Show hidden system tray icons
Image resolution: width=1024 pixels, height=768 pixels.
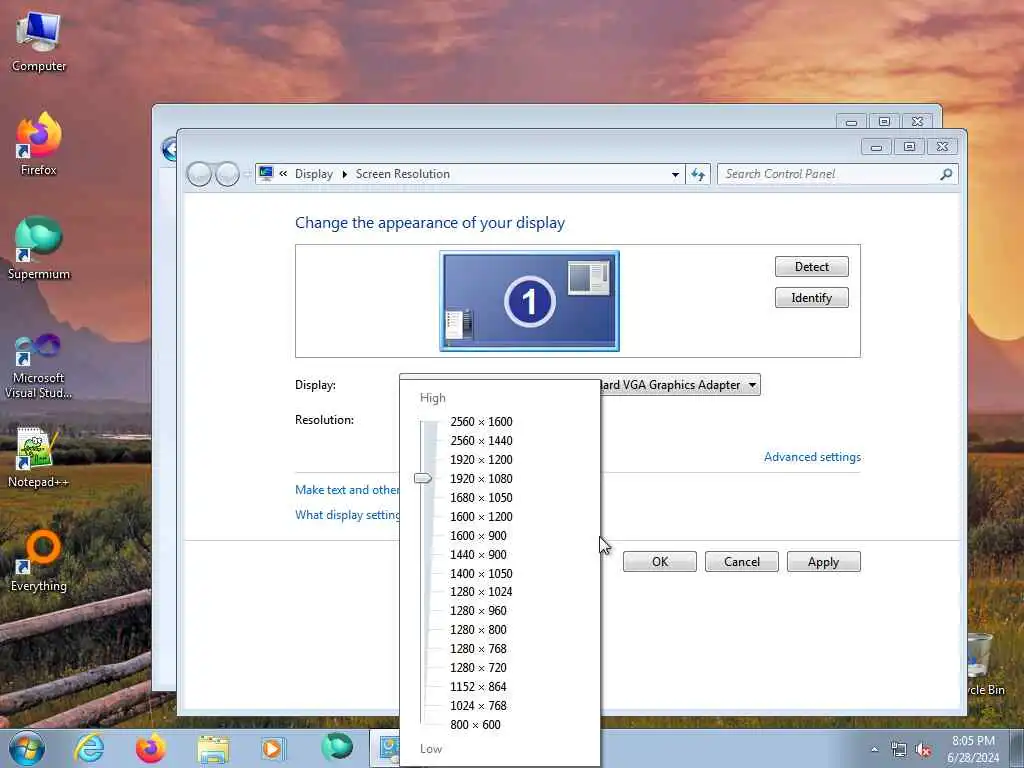click(x=874, y=749)
